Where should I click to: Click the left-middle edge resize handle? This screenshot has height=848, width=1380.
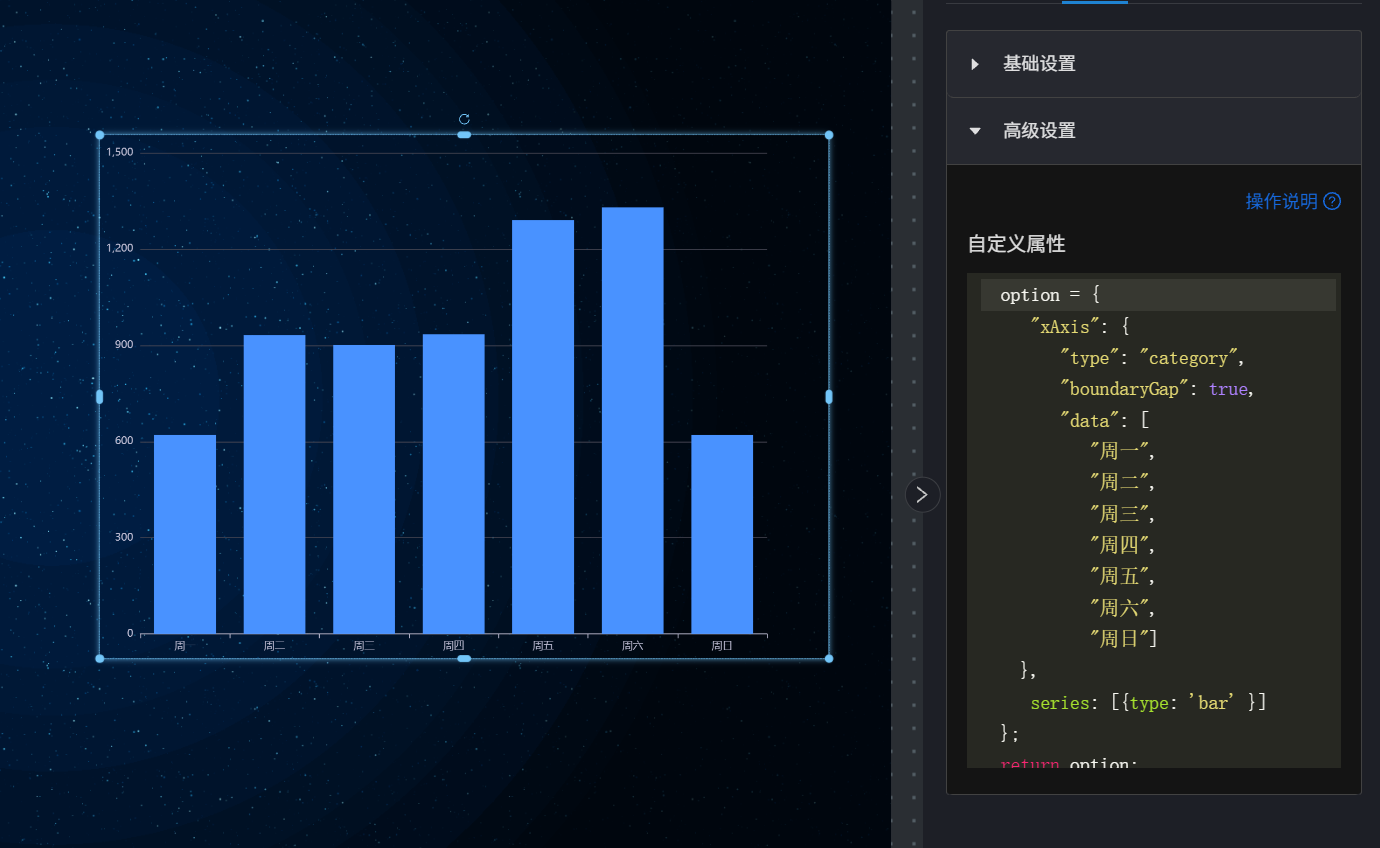pos(99,397)
